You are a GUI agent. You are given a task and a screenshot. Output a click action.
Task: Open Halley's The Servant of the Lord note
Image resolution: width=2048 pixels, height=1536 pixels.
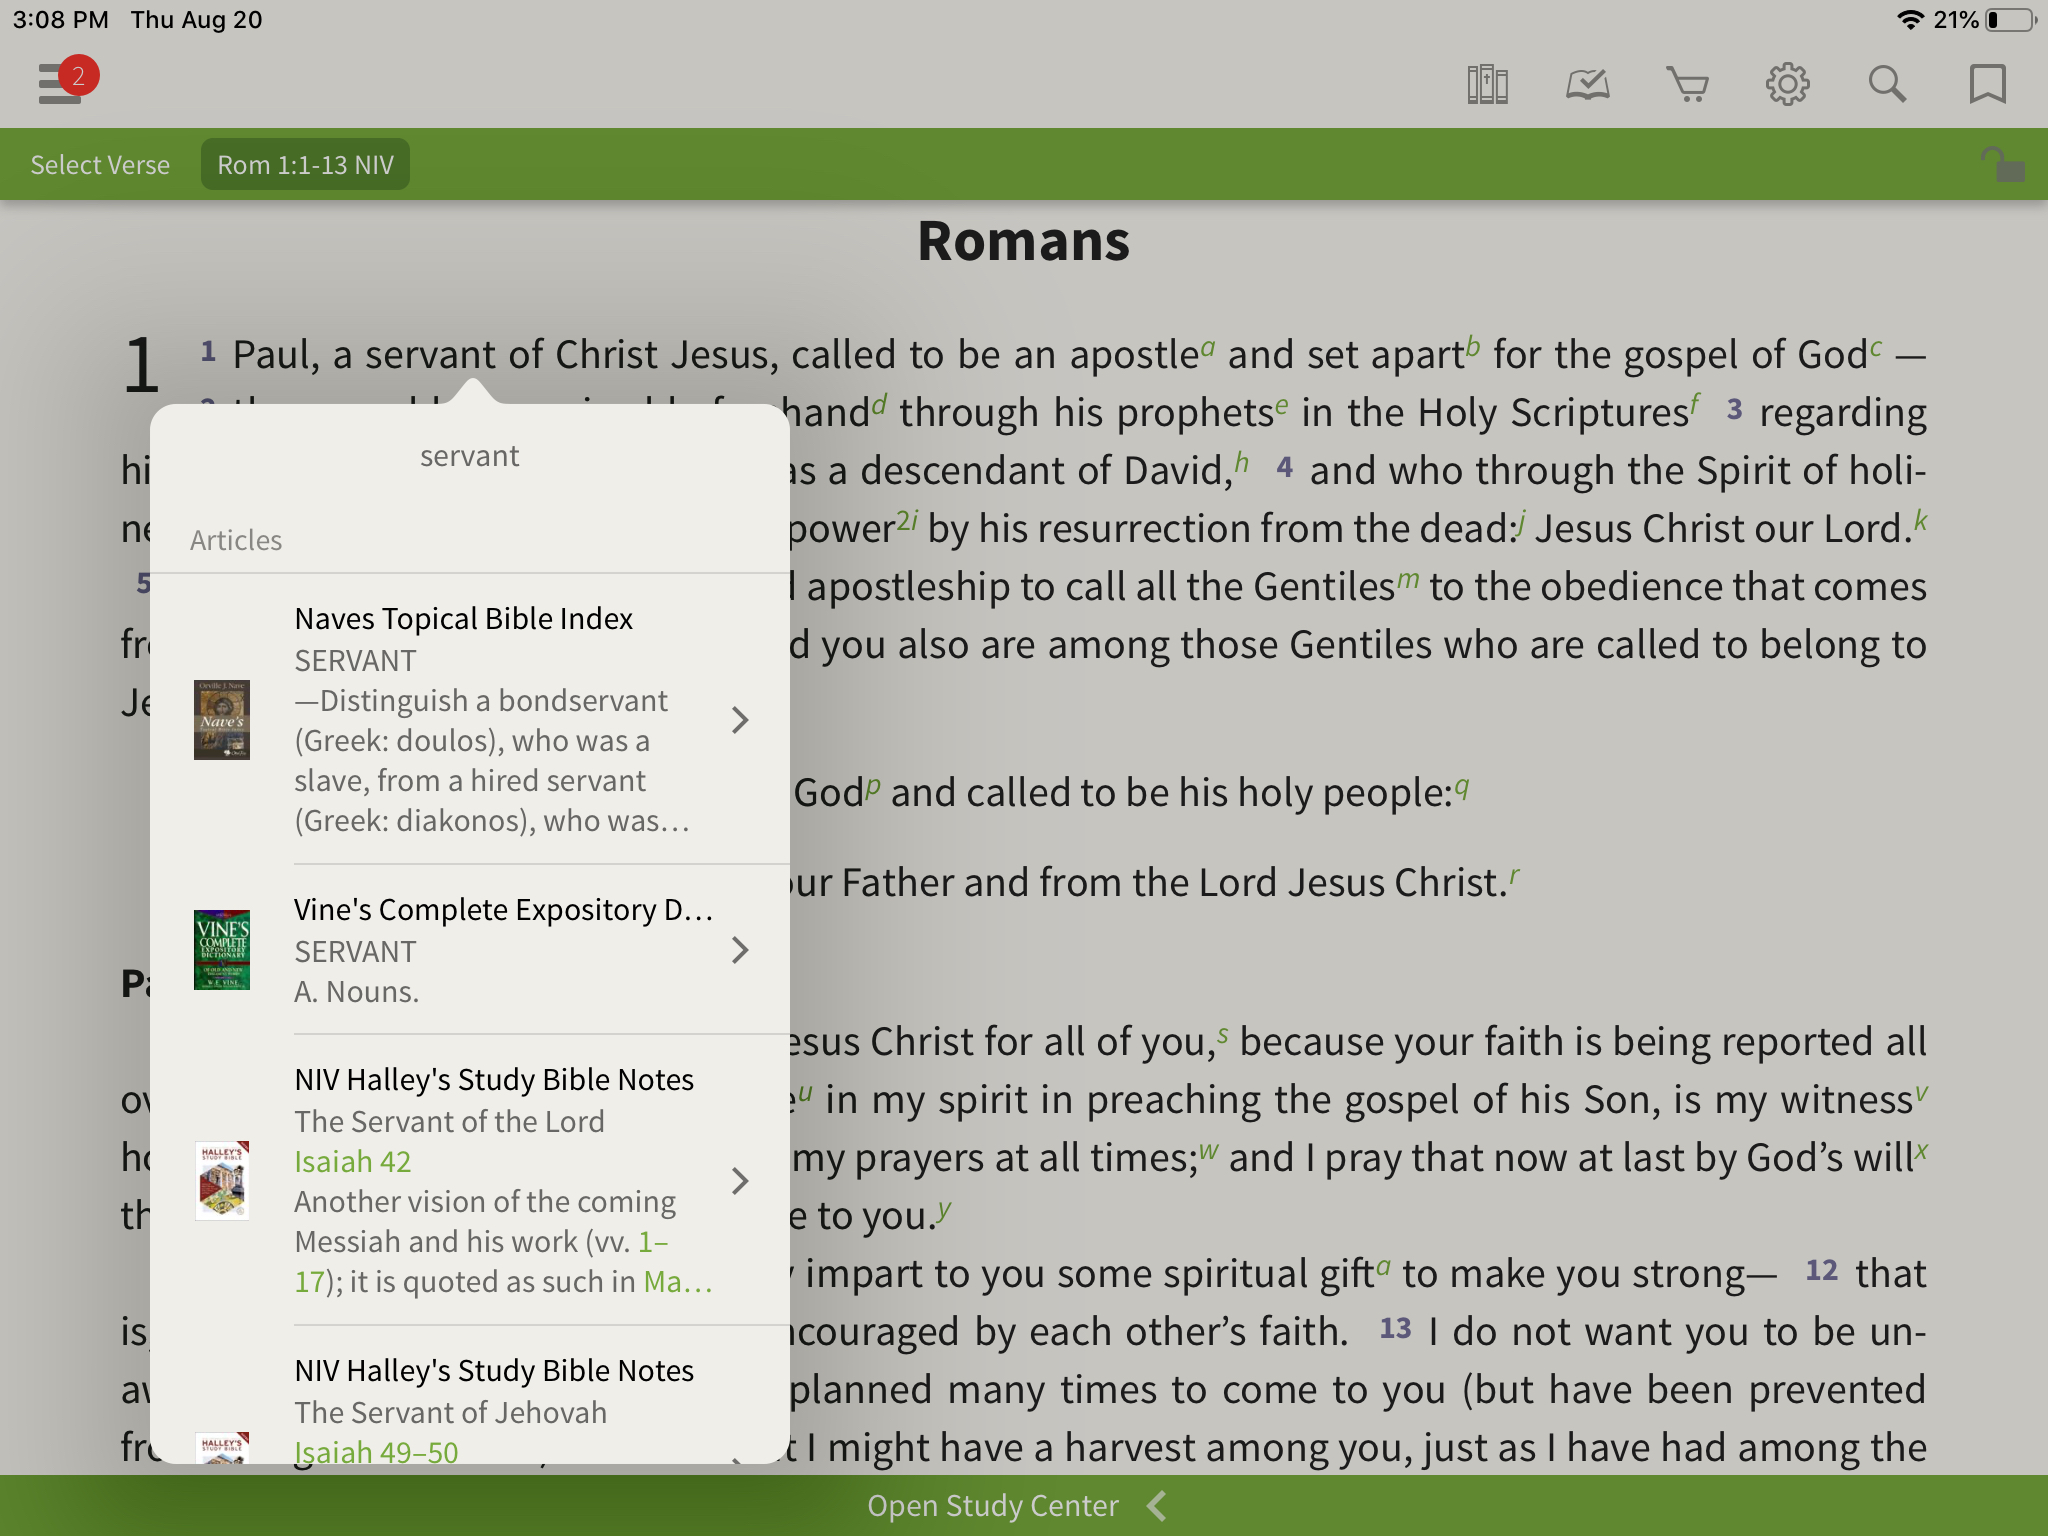pos(470,1180)
